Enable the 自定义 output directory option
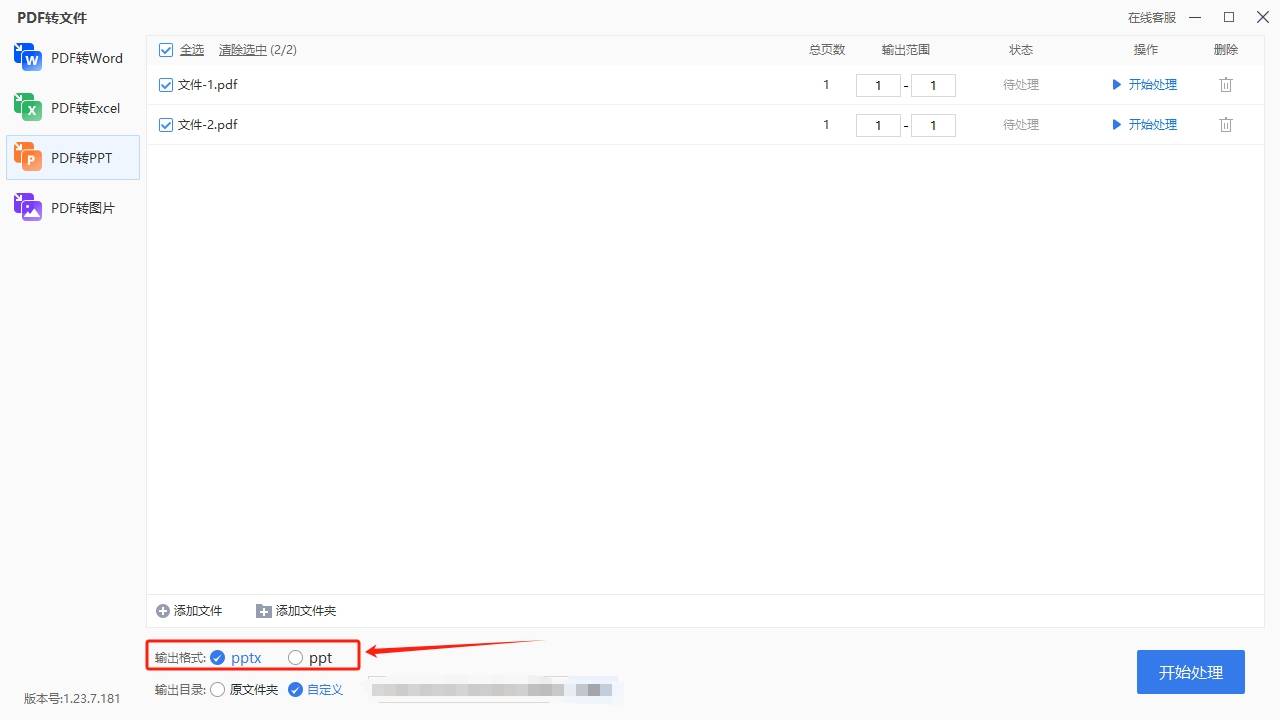 294,689
